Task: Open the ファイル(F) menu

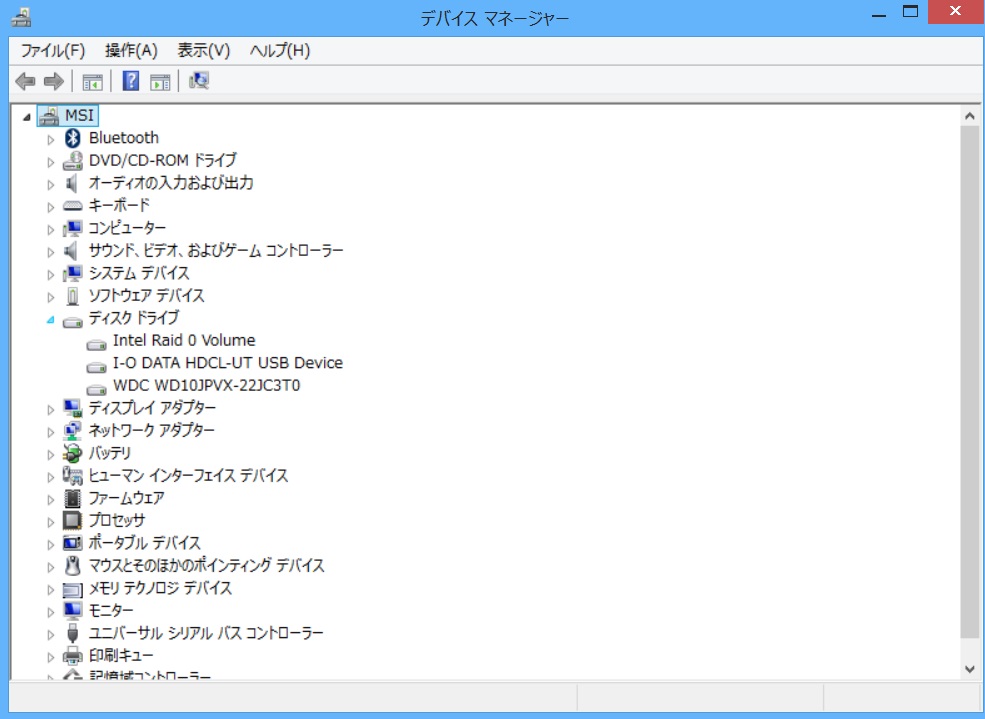Action: tap(53, 50)
